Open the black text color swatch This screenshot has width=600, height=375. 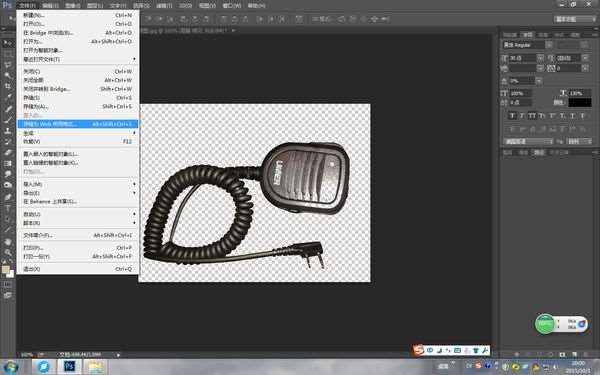click(580, 103)
